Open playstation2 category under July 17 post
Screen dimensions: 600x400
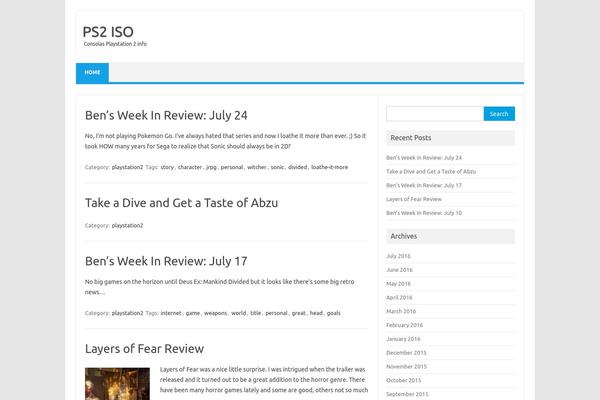[127, 313]
